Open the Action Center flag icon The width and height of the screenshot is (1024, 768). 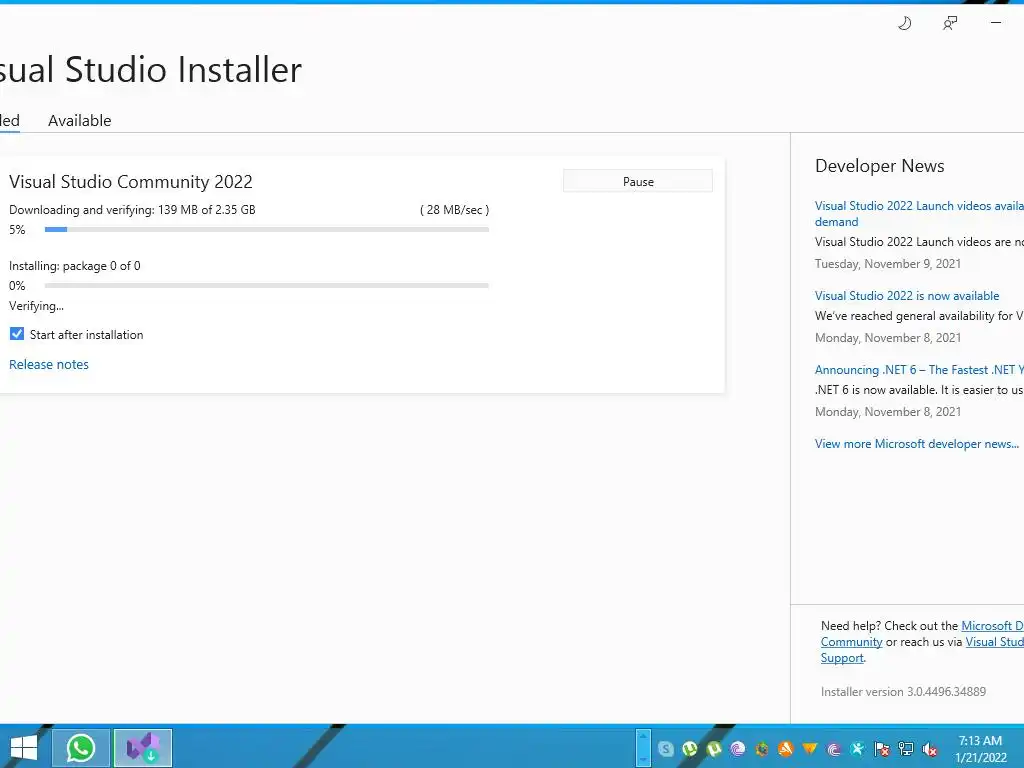point(882,749)
